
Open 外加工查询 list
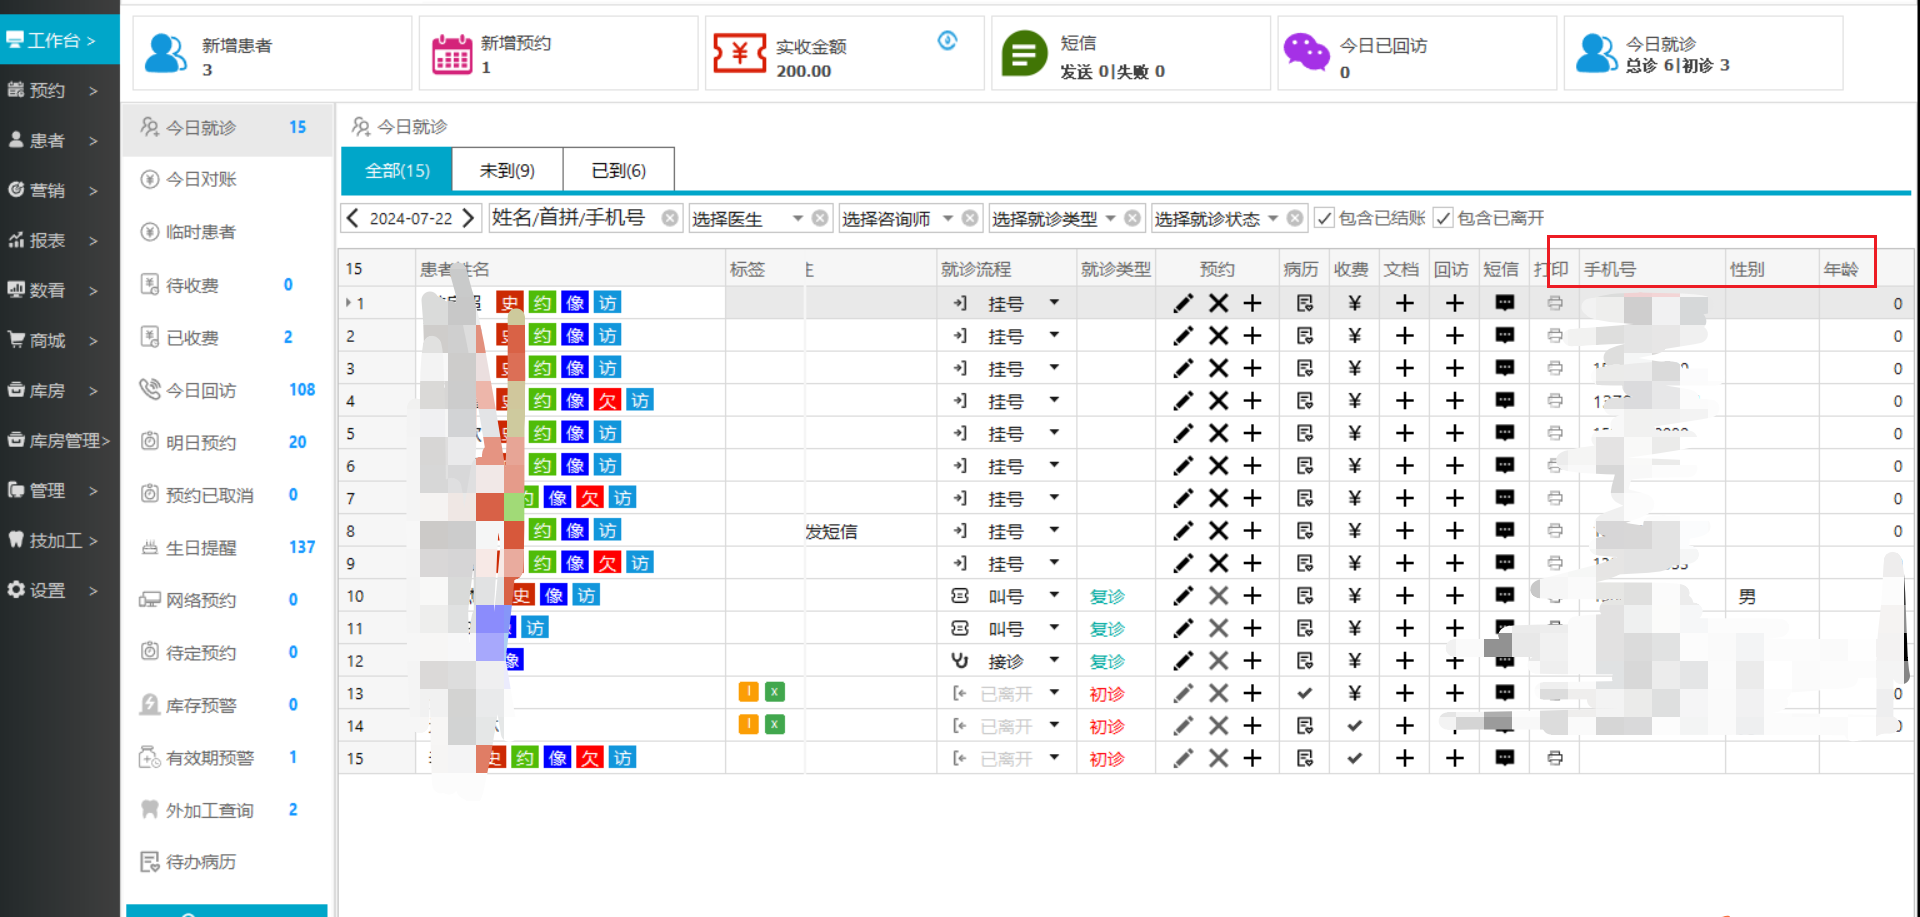[228, 810]
